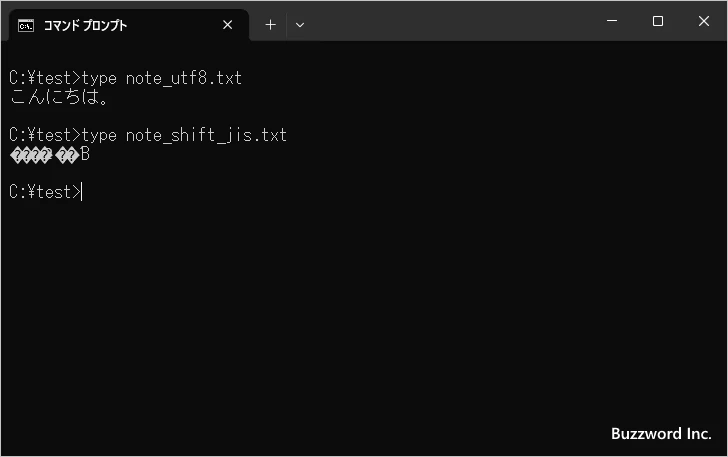
Task: Click the active prompt cursor after the last C:\test>
Action: [x=82, y=192]
